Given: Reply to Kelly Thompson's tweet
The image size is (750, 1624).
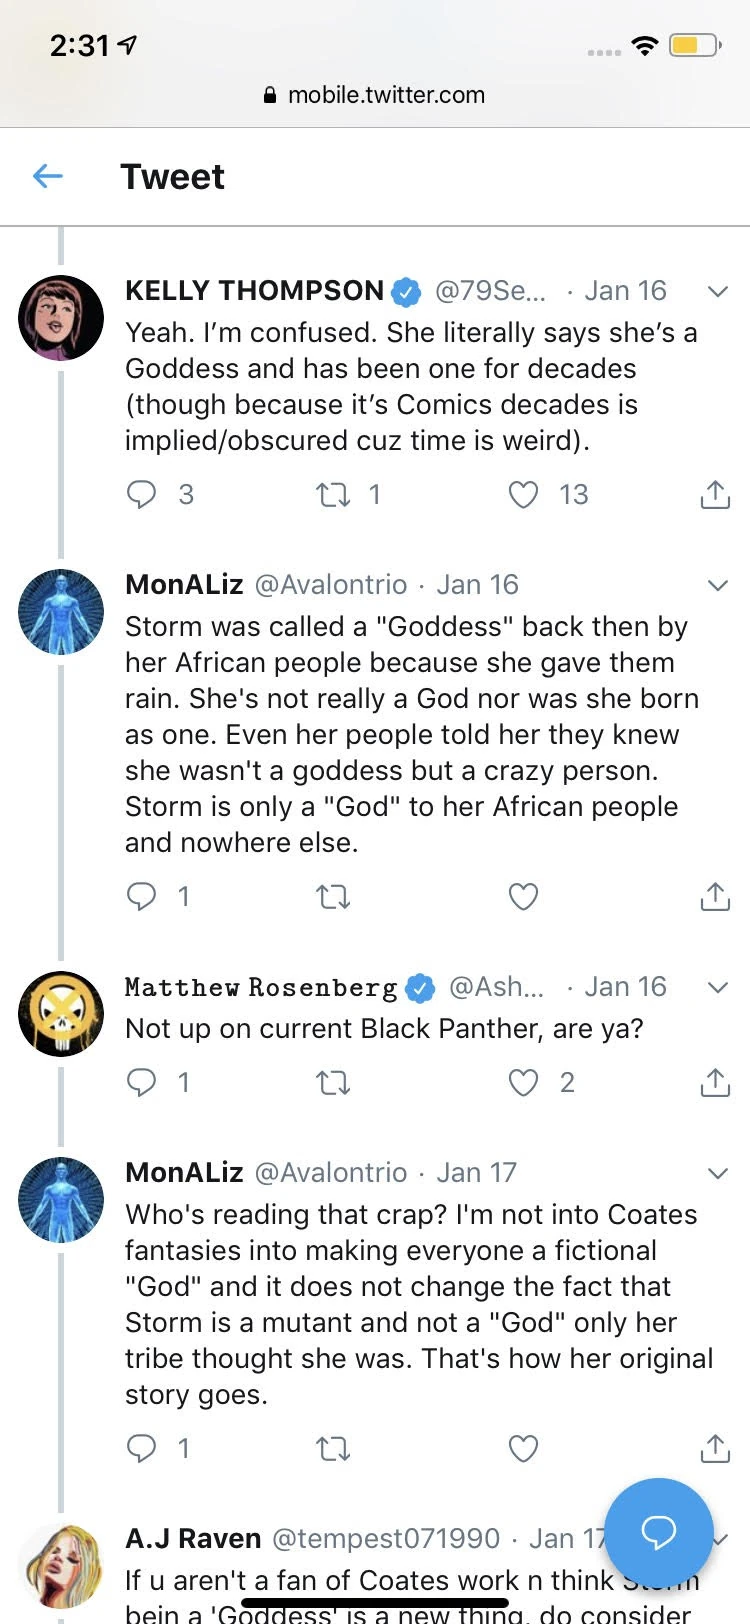Looking at the screenshot, I should pyautogui.click(x=142, y=494).
